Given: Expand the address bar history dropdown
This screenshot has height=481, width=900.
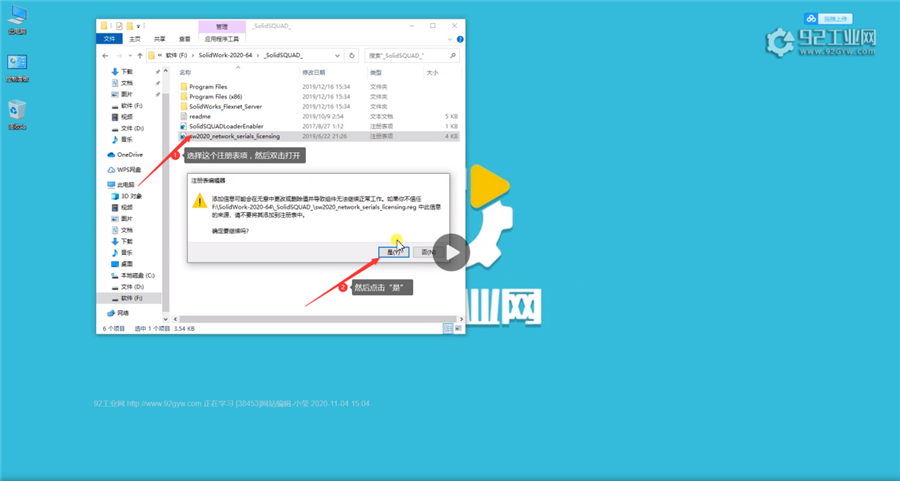Looking at the screenshot, I should (337, 56).
